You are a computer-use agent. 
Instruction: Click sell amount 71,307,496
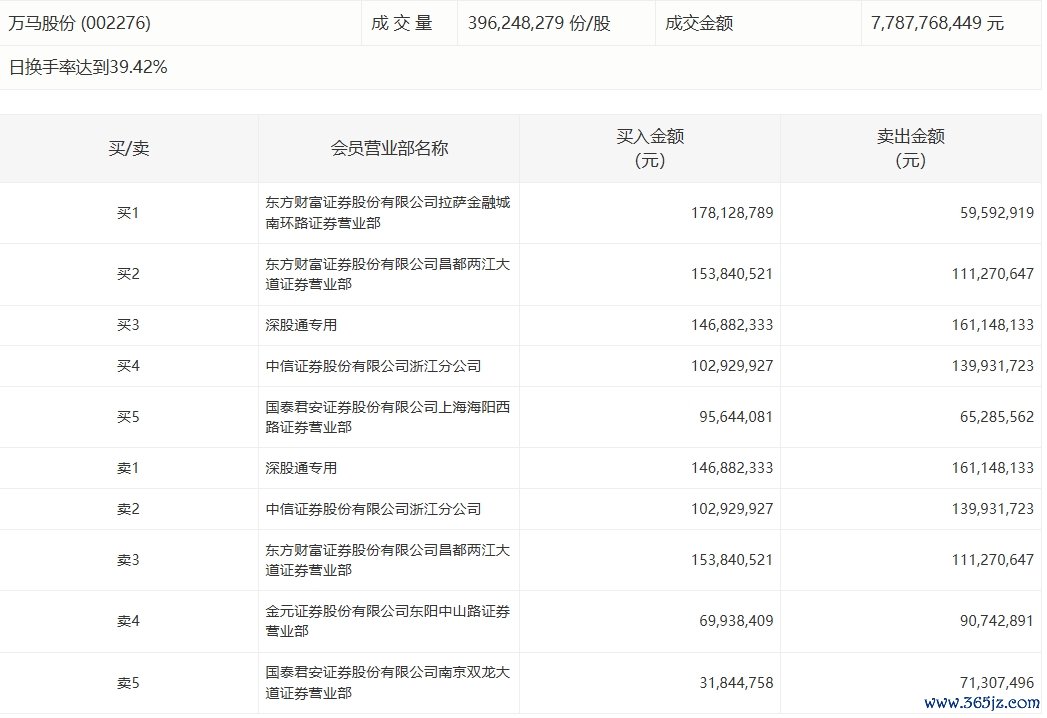coord(997,683)
